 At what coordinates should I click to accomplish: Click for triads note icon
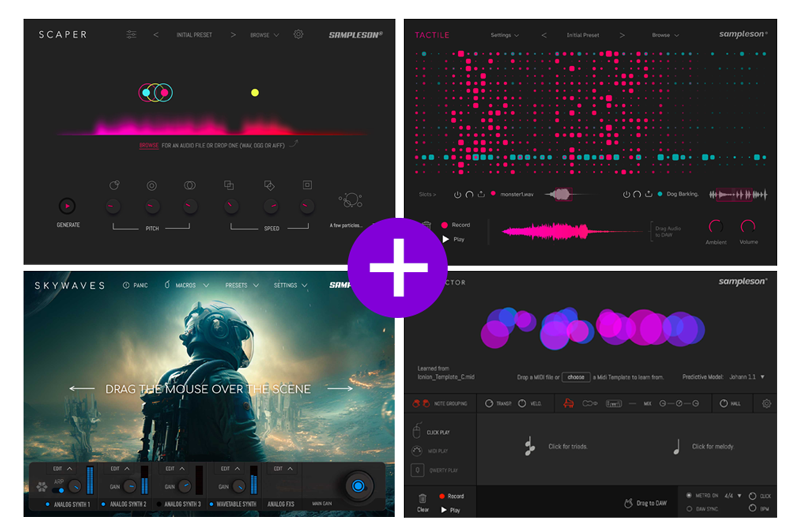530,446
